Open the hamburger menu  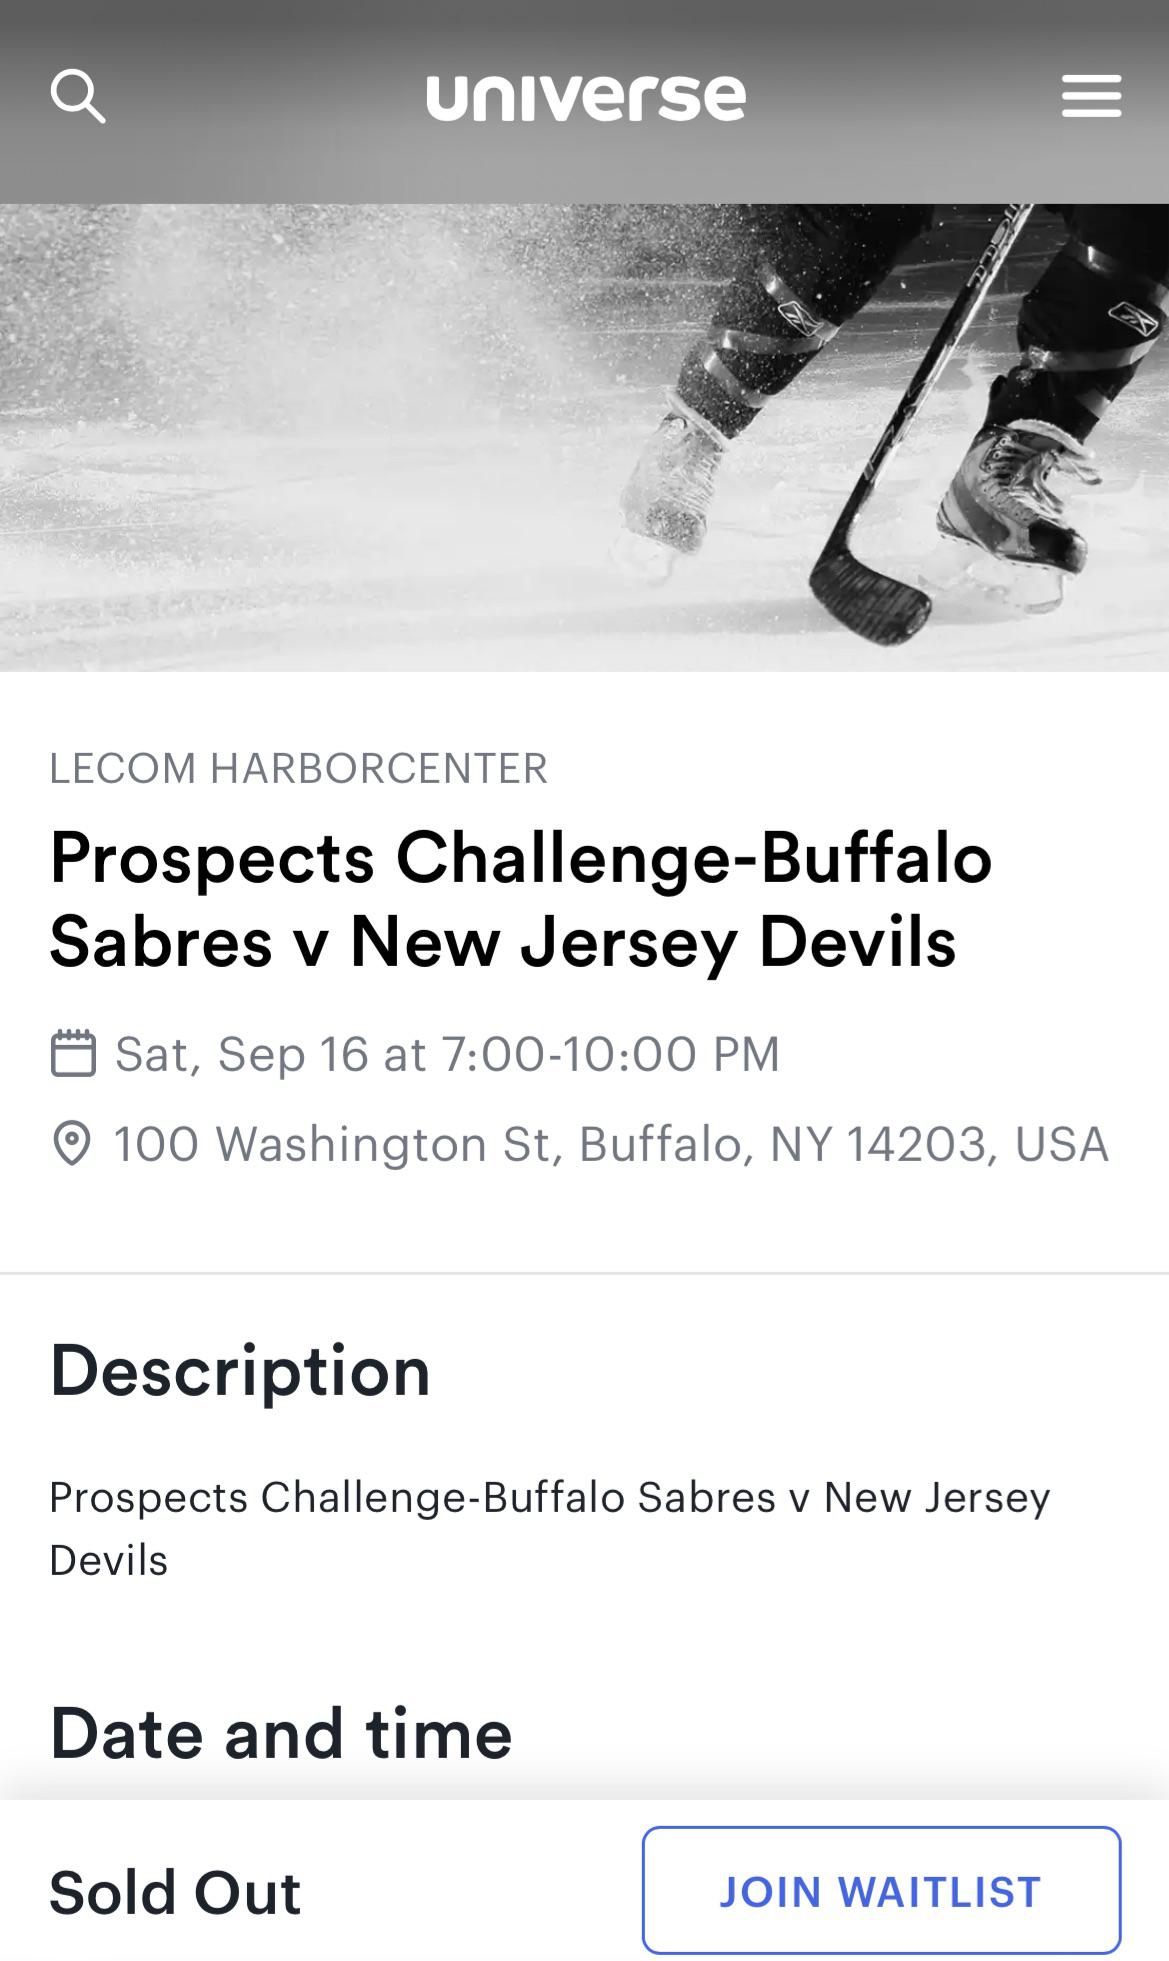pyautogui.click(x=1091, y=96)
